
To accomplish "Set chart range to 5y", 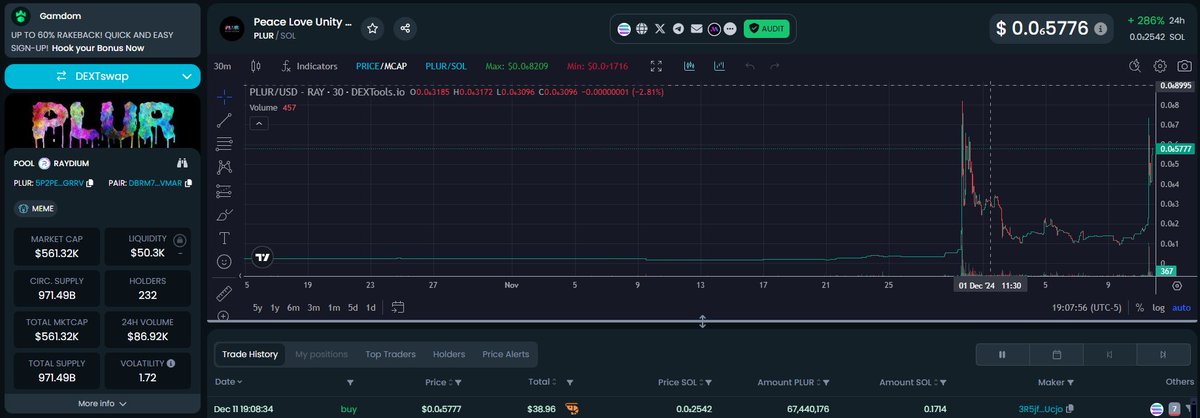I will tap(257, 307).
